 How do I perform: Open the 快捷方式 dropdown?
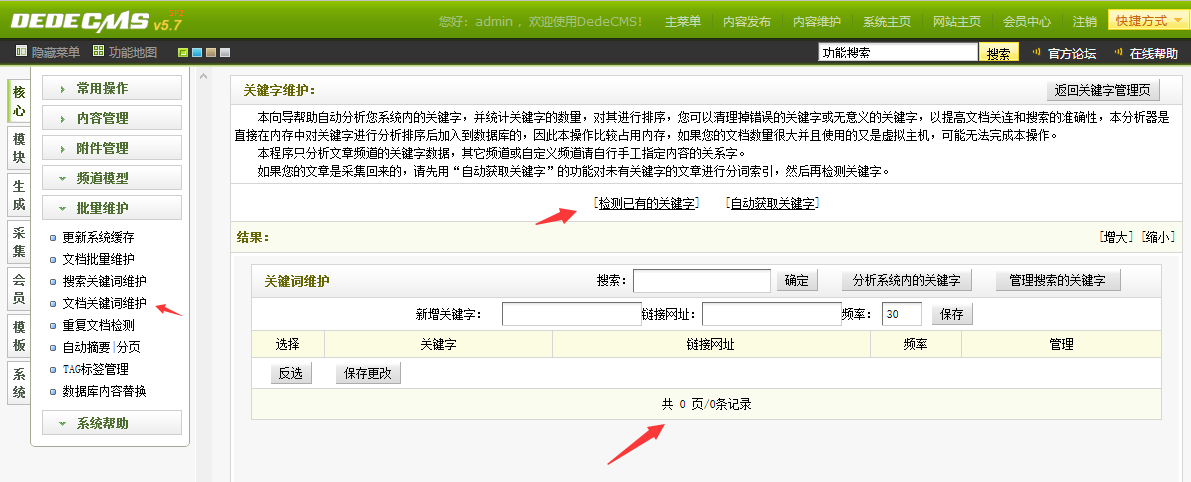[1147, 20]
